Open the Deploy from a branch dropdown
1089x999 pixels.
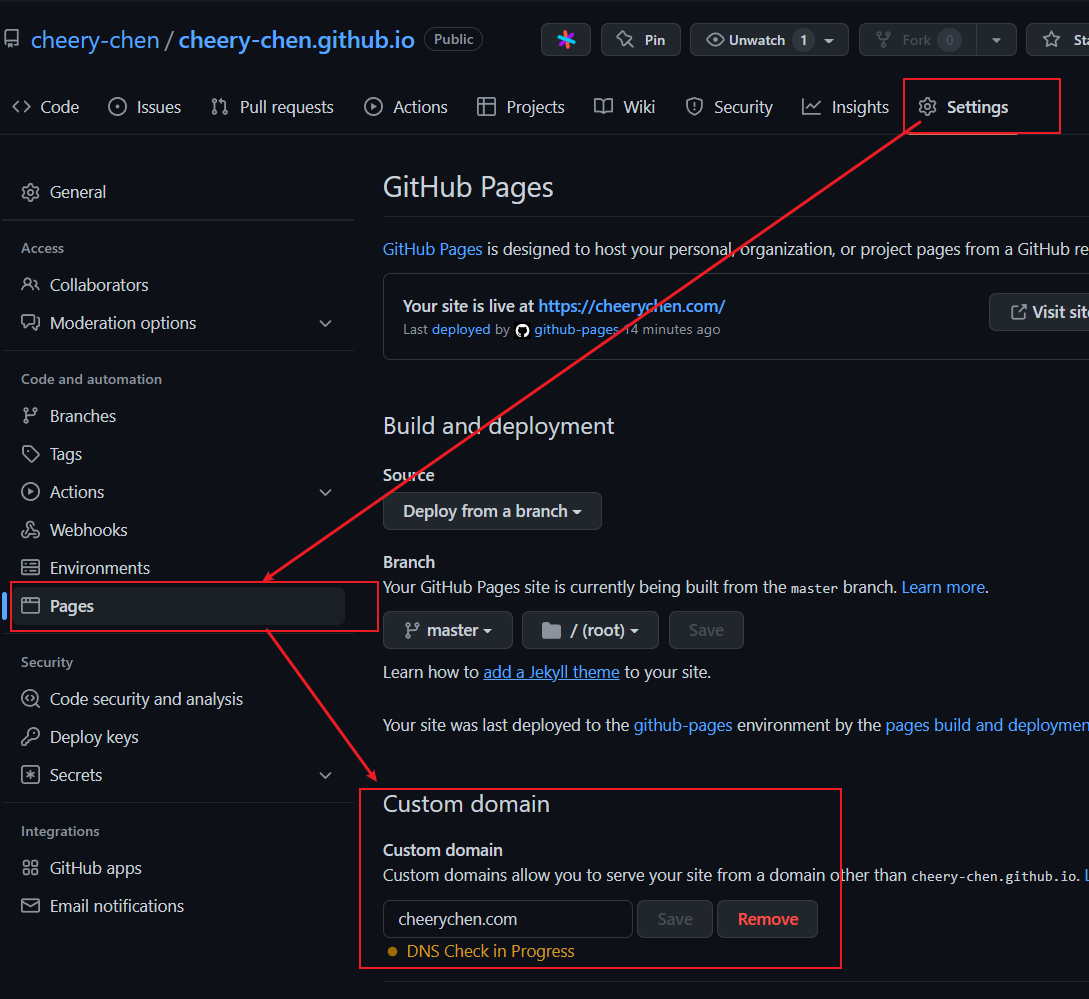pos(492,511)
